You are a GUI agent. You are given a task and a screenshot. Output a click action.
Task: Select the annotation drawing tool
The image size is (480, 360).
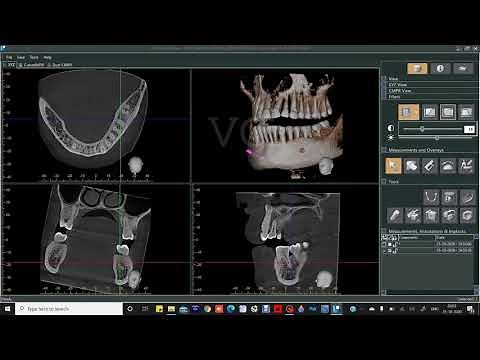(x=466, y=166)
